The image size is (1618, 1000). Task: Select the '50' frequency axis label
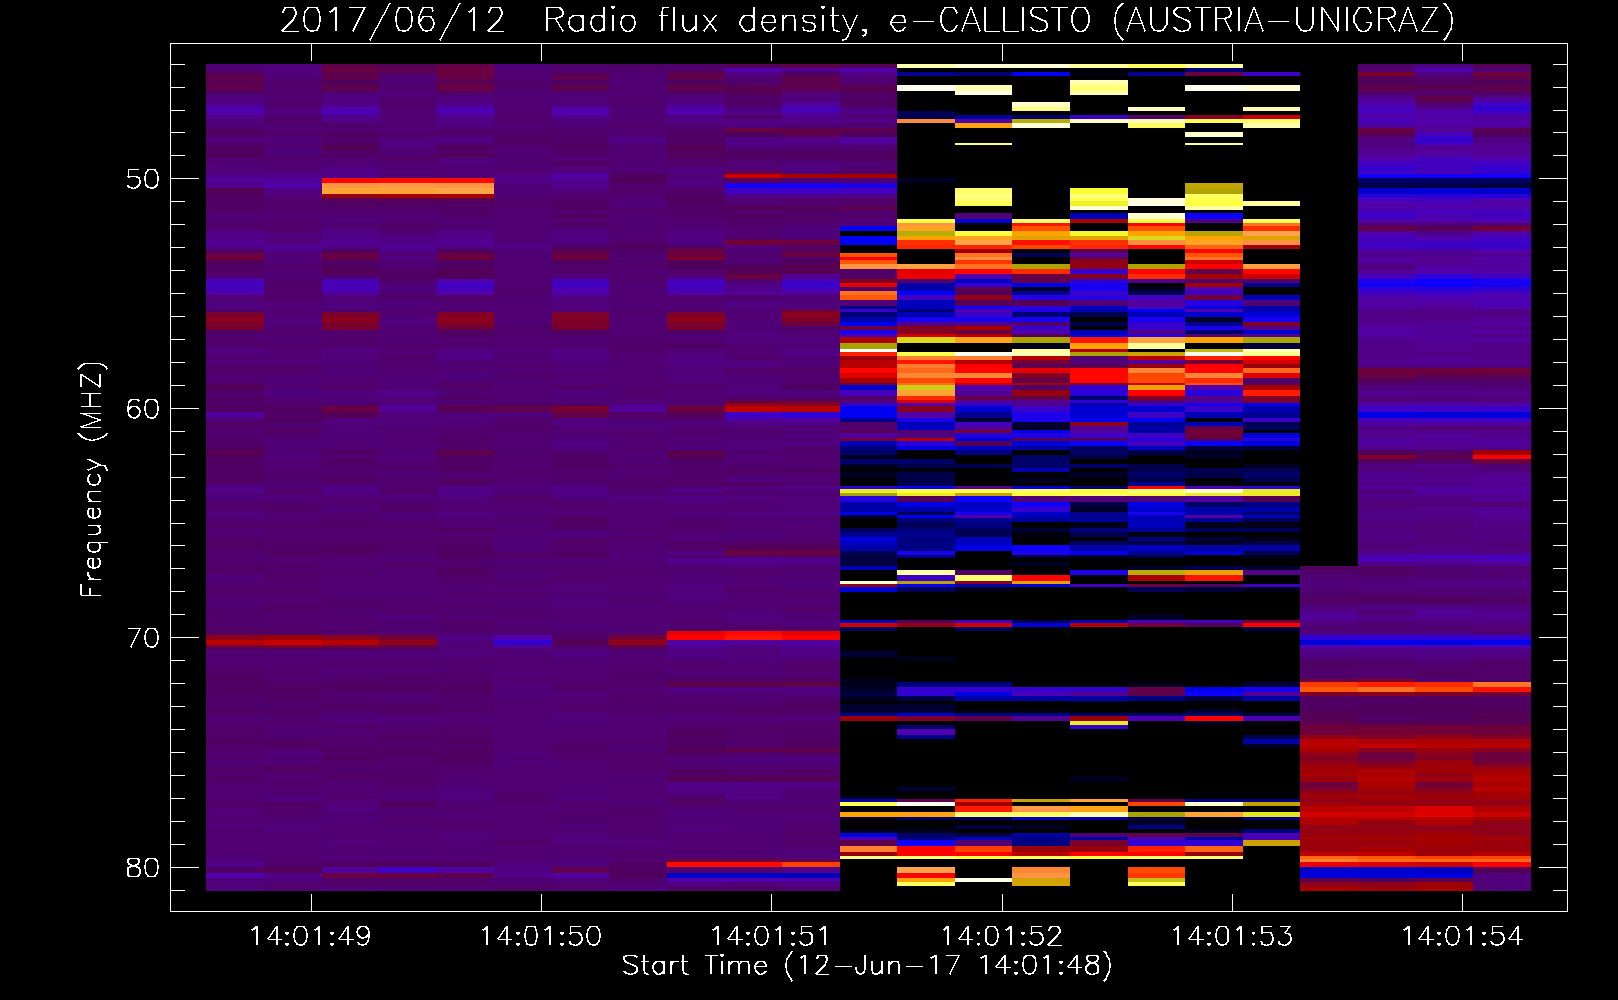(x=143, y=179)
